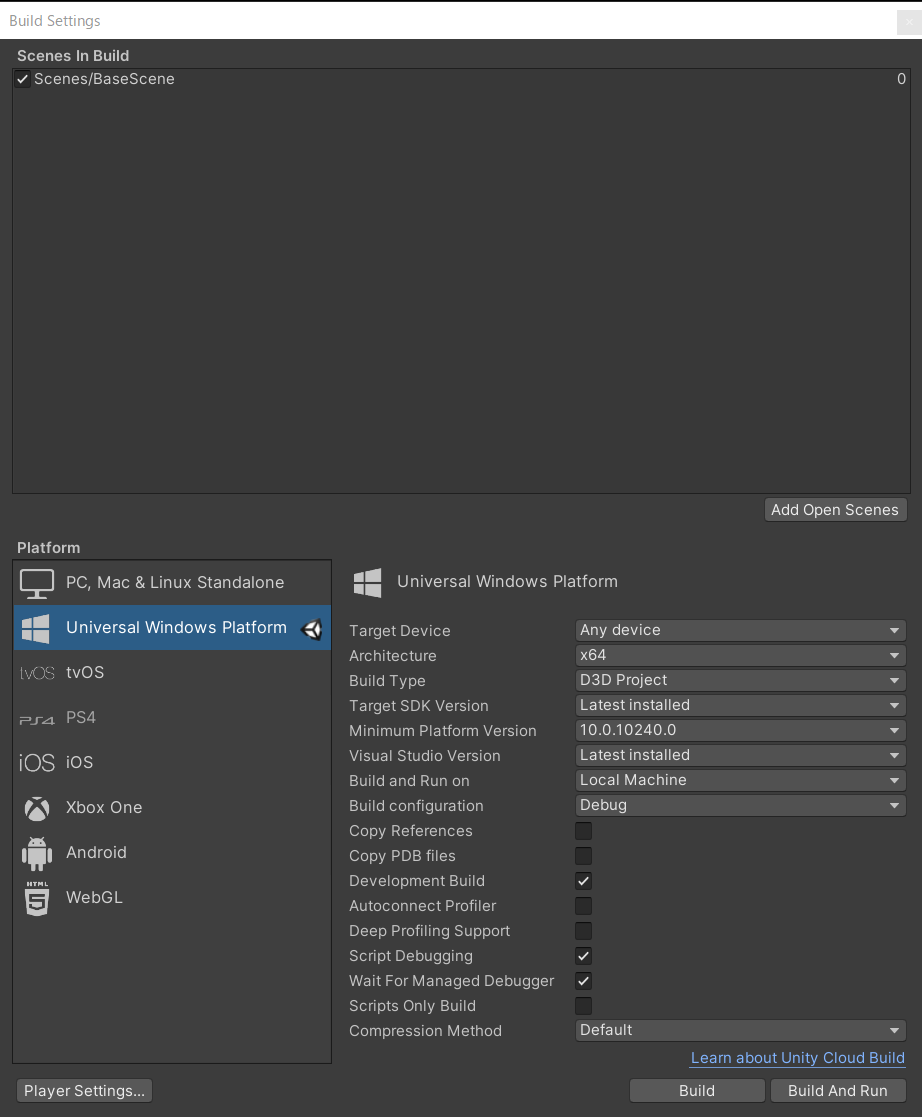Click the Minimum Platform Version label

pos(442,731)
